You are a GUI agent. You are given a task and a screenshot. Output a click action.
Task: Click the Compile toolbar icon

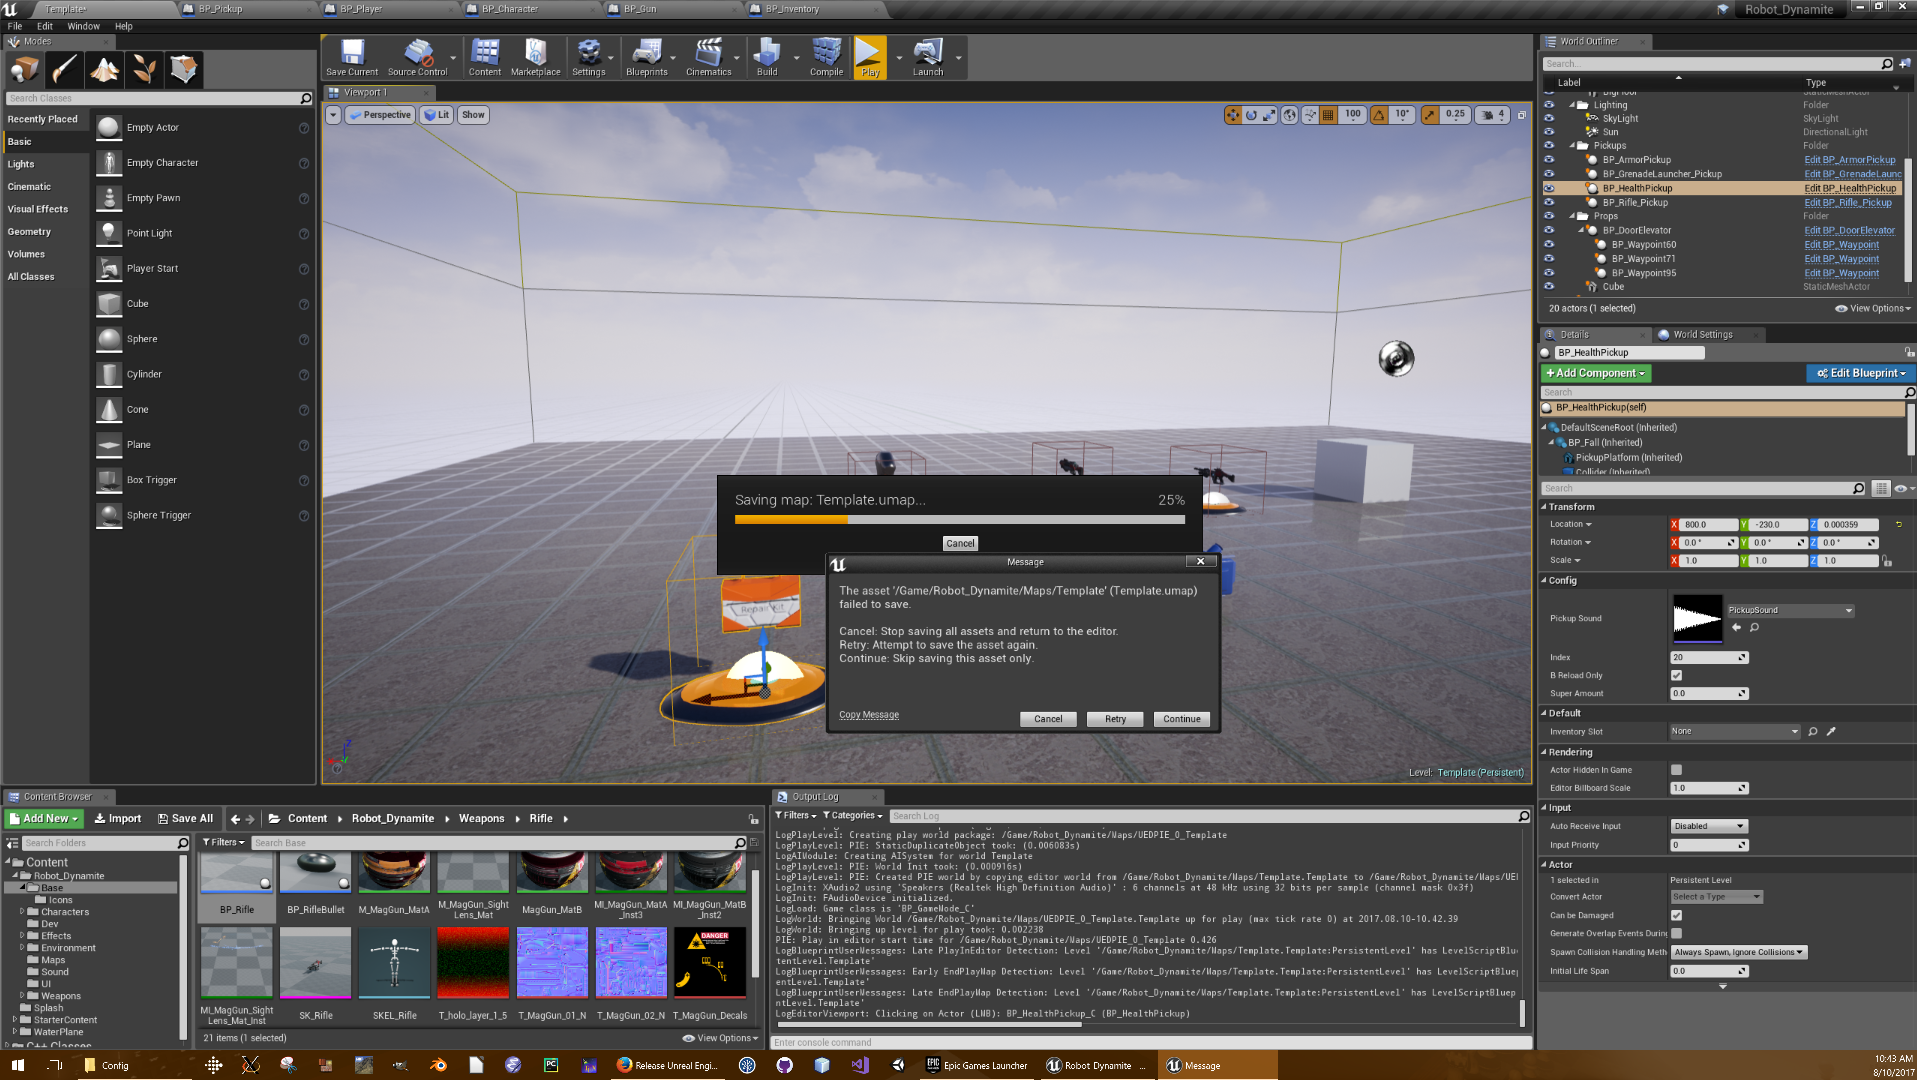click(826, 57)
